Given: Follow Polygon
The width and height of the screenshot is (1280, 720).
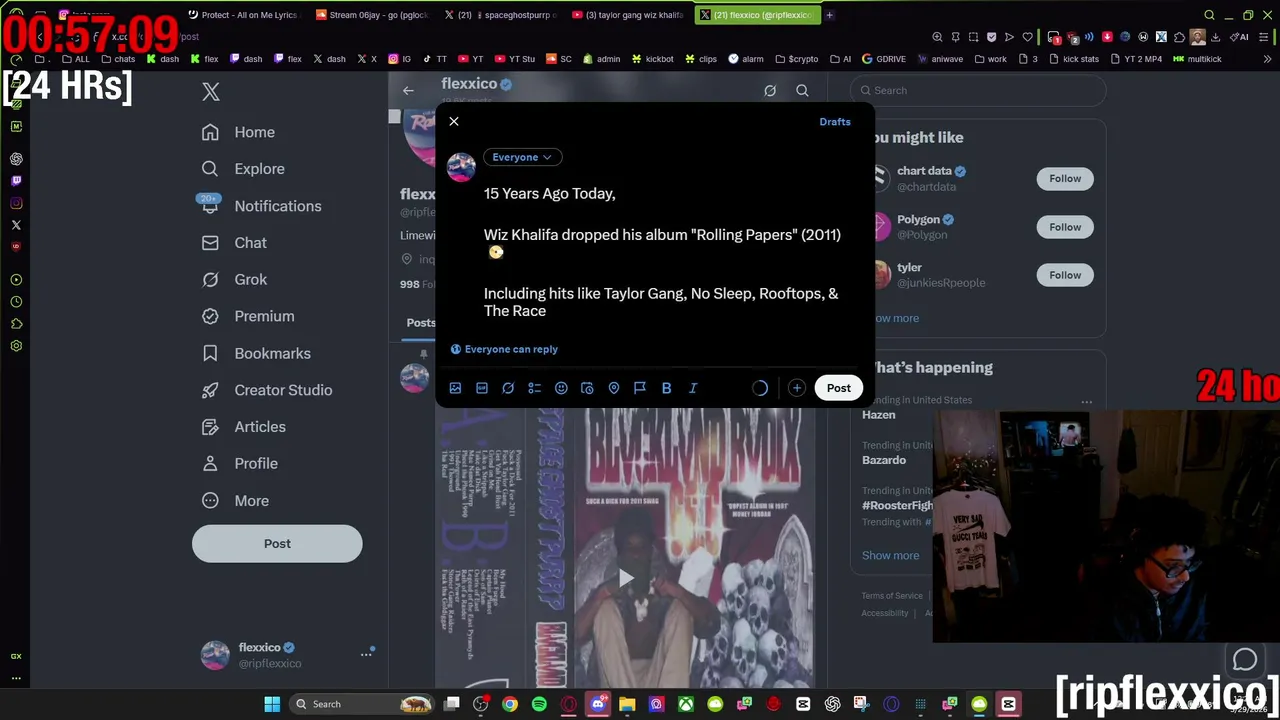Looking at the screenshot, I should 1065,227.
